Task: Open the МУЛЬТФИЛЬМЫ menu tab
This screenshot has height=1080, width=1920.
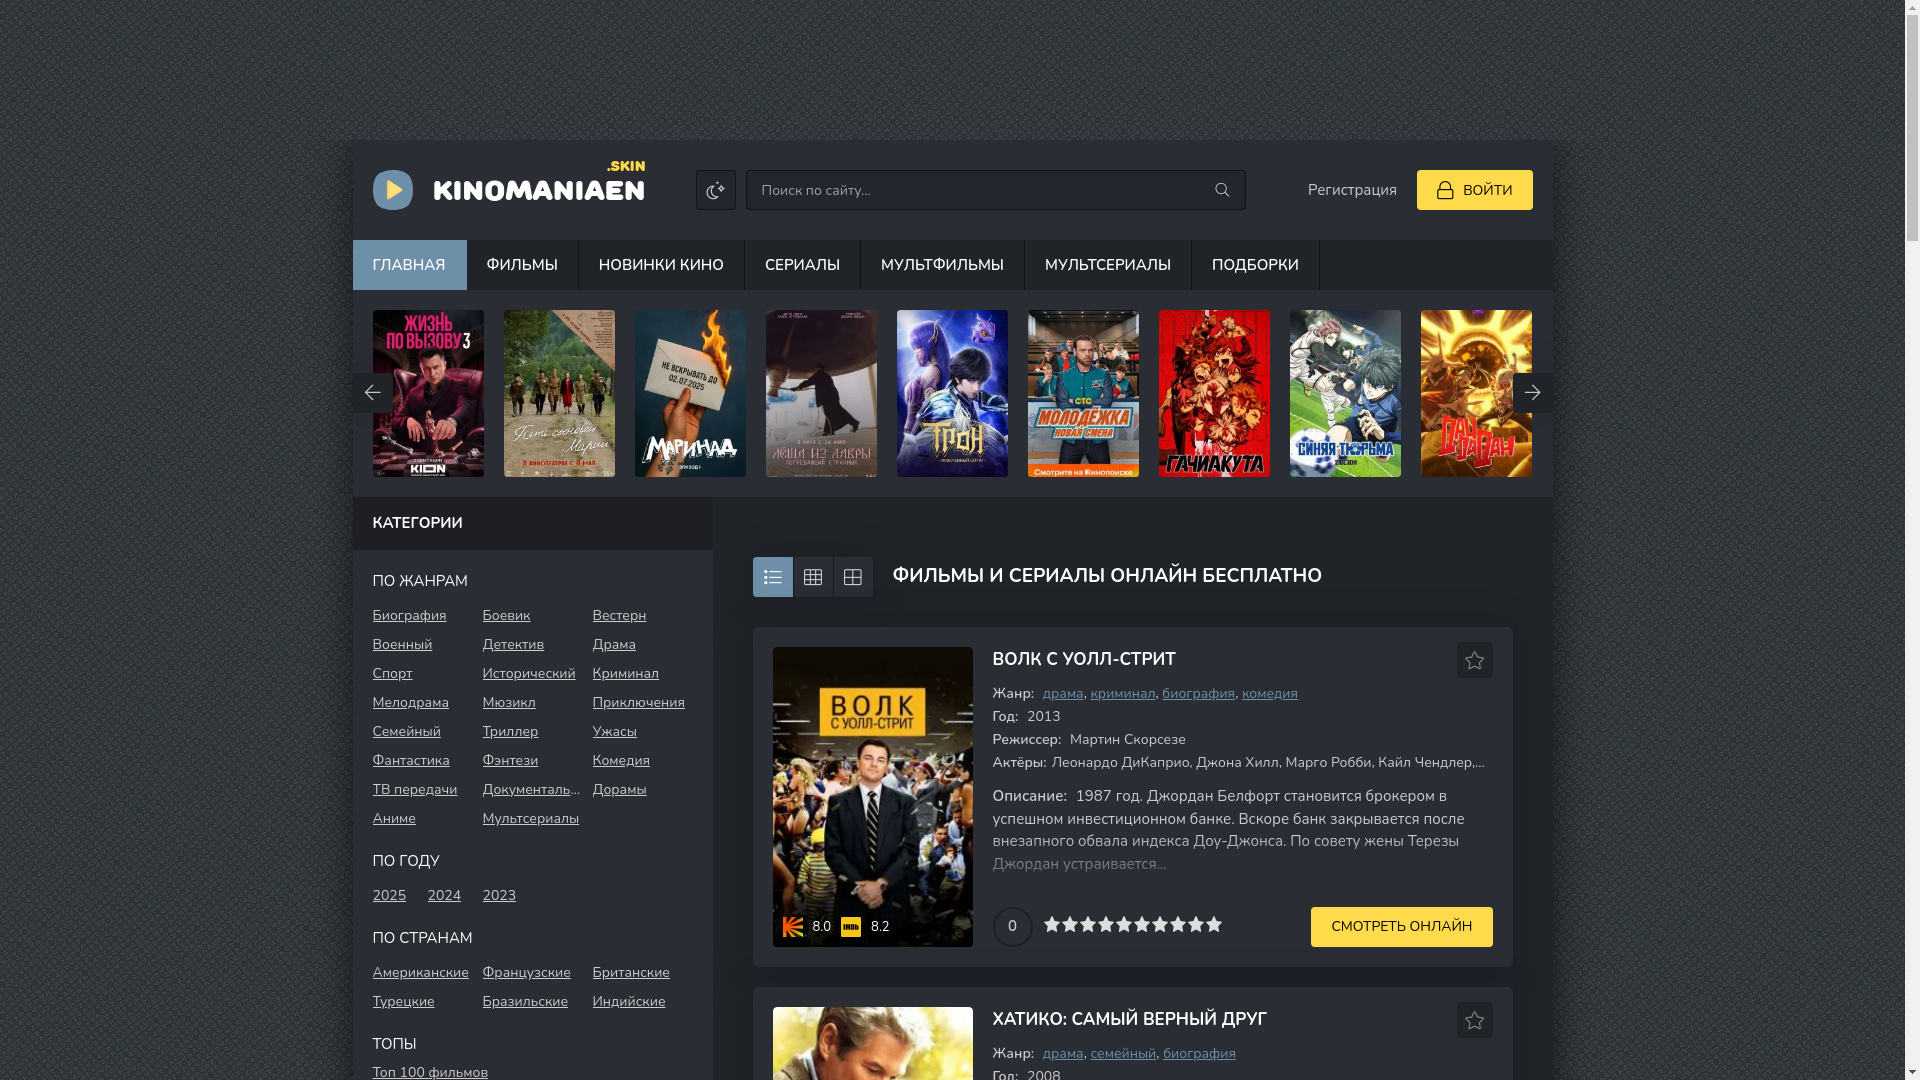Action: (x=942, y=265)
